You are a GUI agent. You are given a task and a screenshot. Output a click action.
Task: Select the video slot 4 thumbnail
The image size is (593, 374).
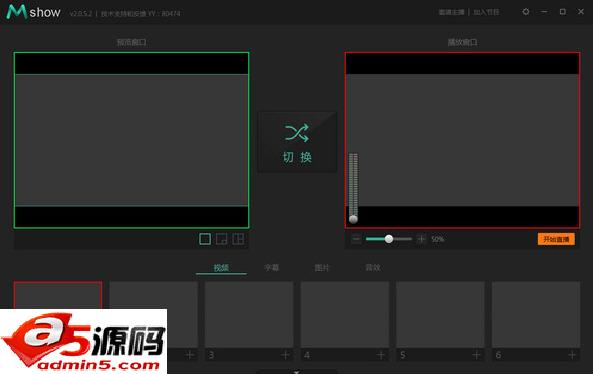[345, 314]
